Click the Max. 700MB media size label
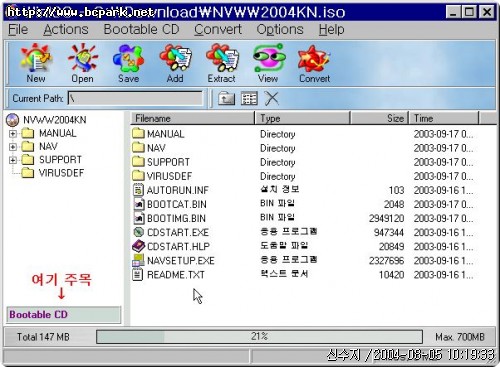 [x=460, y=337]
